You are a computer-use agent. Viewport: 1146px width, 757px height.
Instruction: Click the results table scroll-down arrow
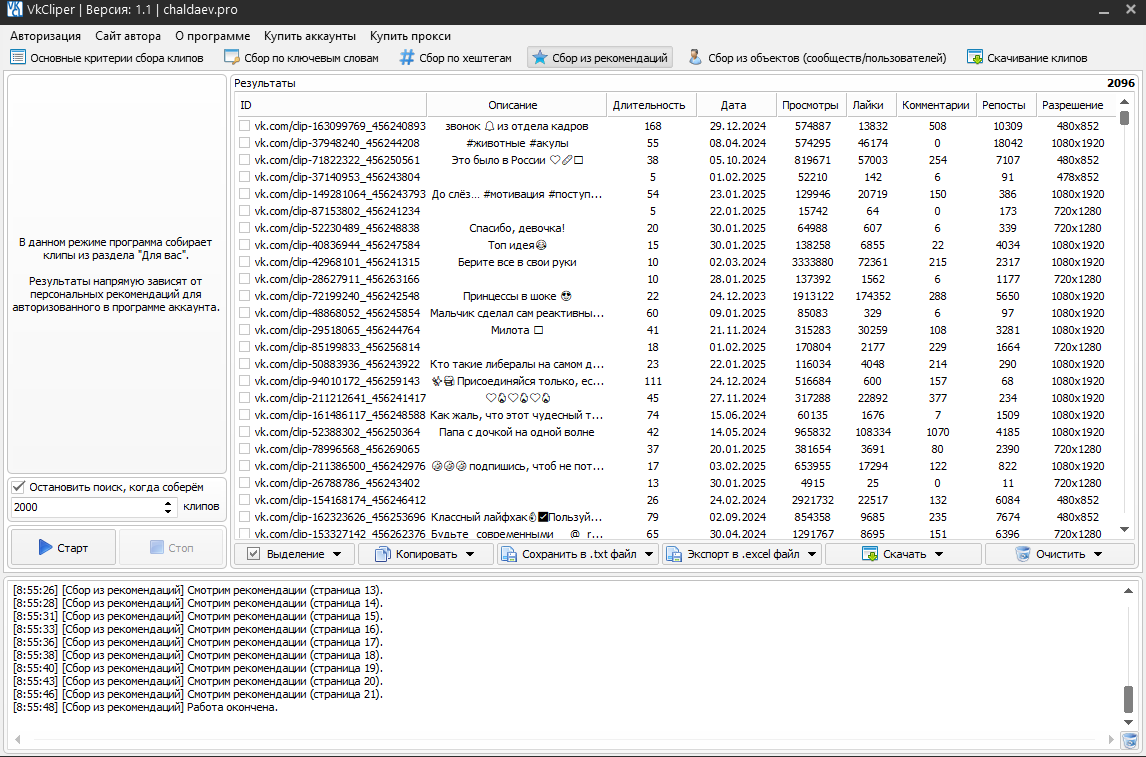pos(1124,530)
